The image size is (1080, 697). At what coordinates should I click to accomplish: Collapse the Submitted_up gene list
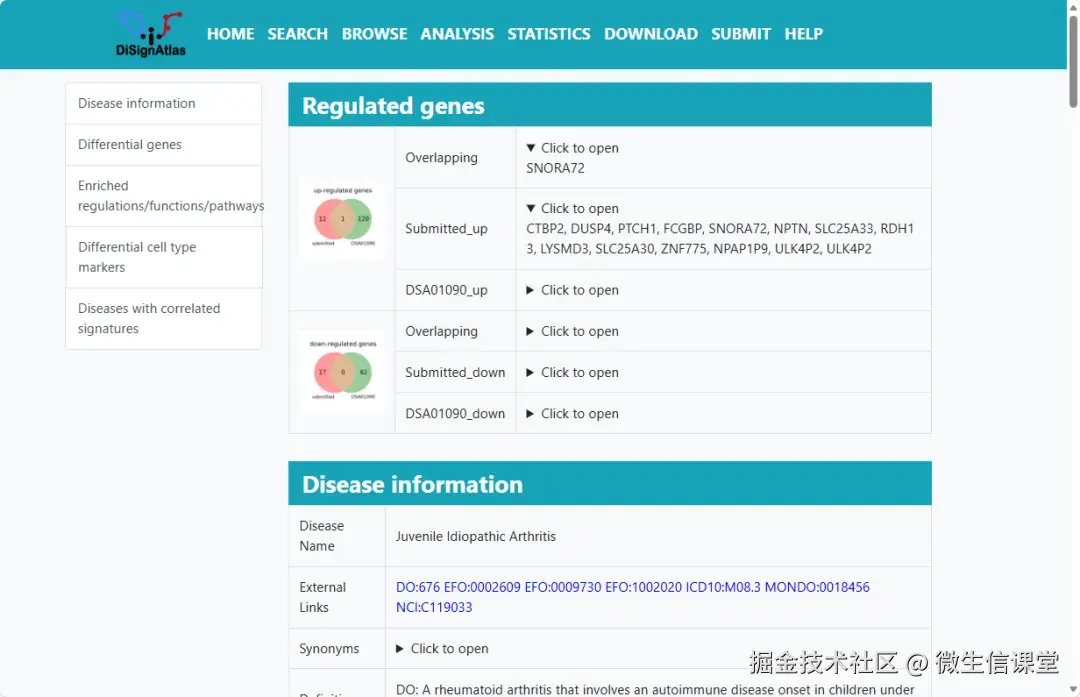[x=572, y=209]
